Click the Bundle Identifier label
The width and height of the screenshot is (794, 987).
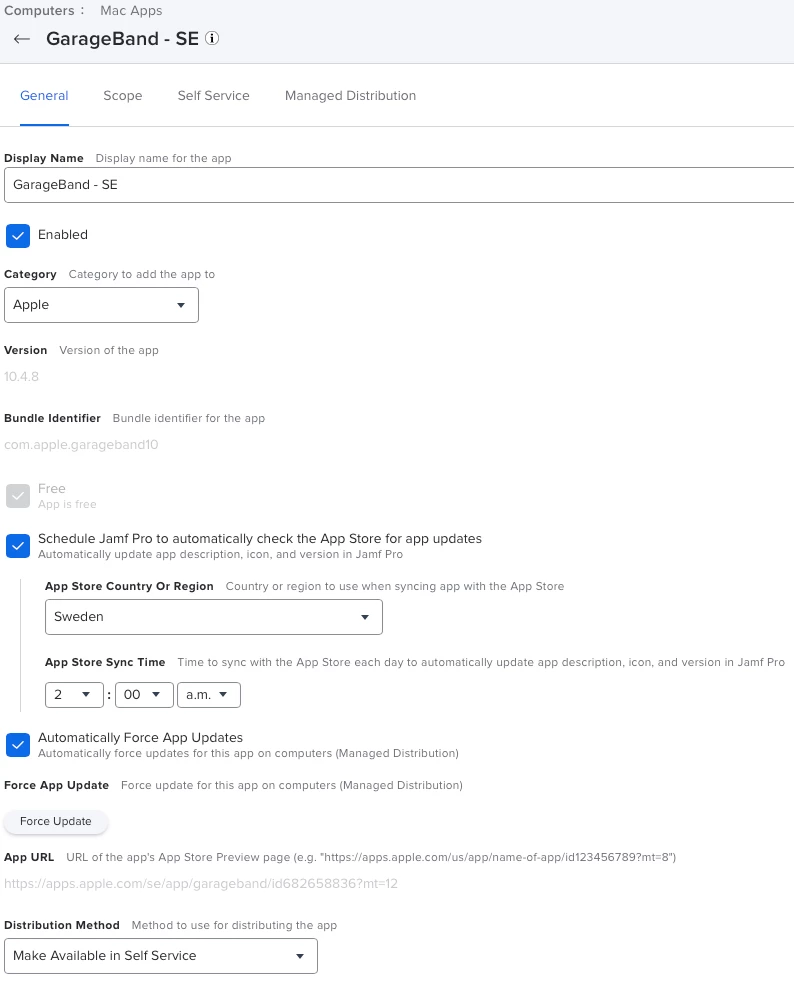(x=52, y=418)
